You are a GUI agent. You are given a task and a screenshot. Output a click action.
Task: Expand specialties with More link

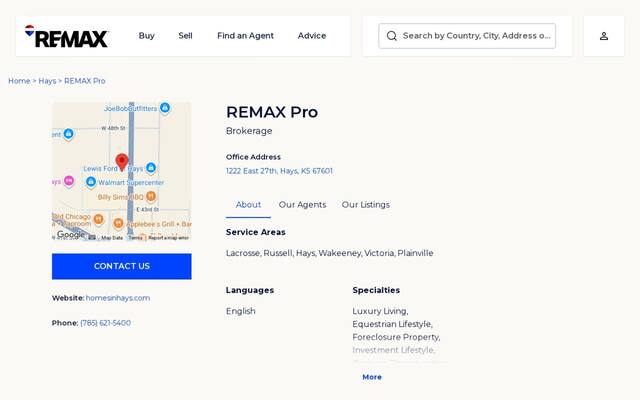(372, 377)
